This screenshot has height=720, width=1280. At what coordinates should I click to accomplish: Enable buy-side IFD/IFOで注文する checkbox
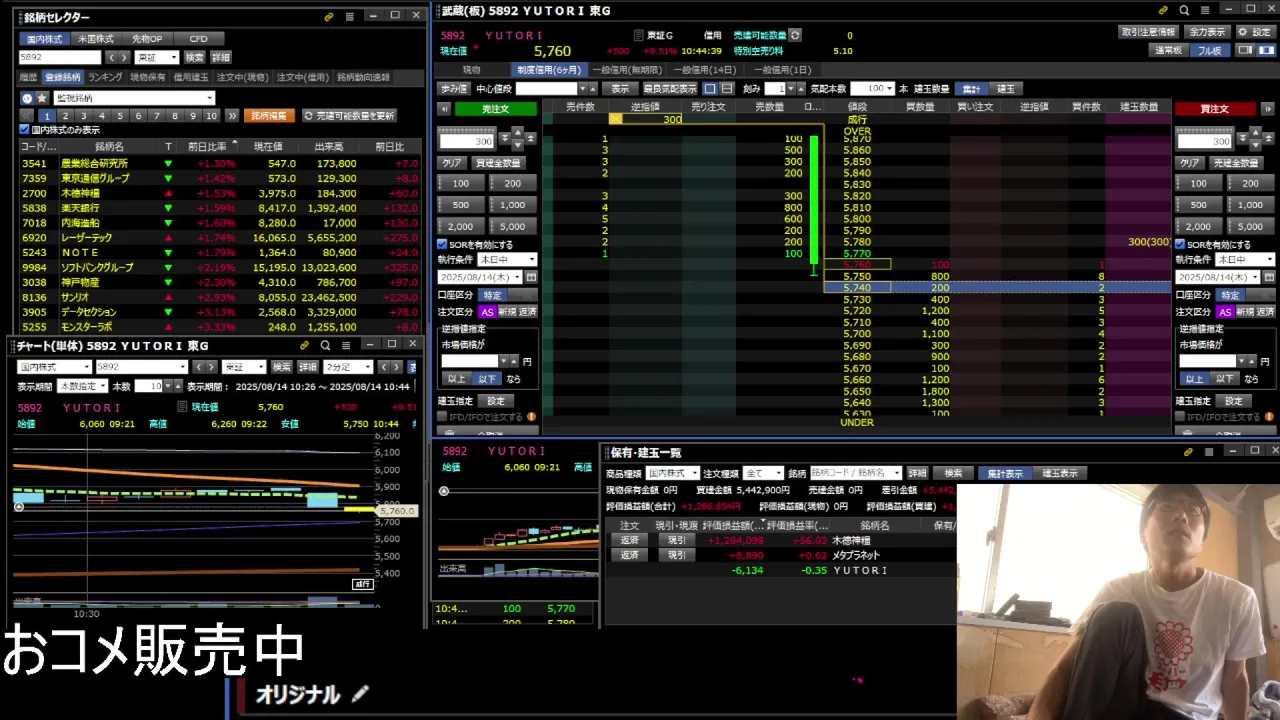tap(1180, 417)
